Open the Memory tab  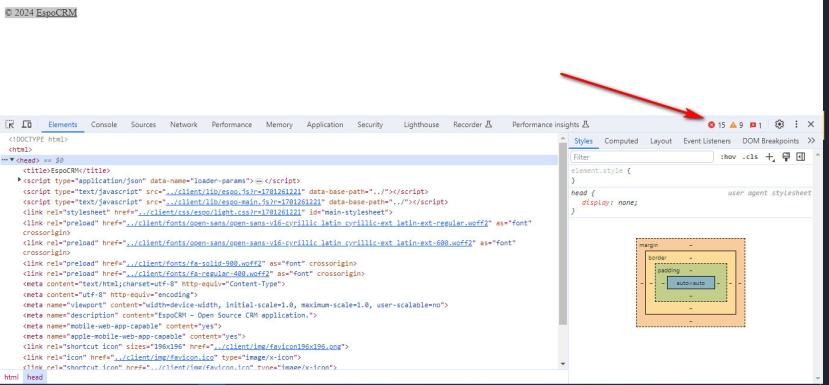point(279,125)
